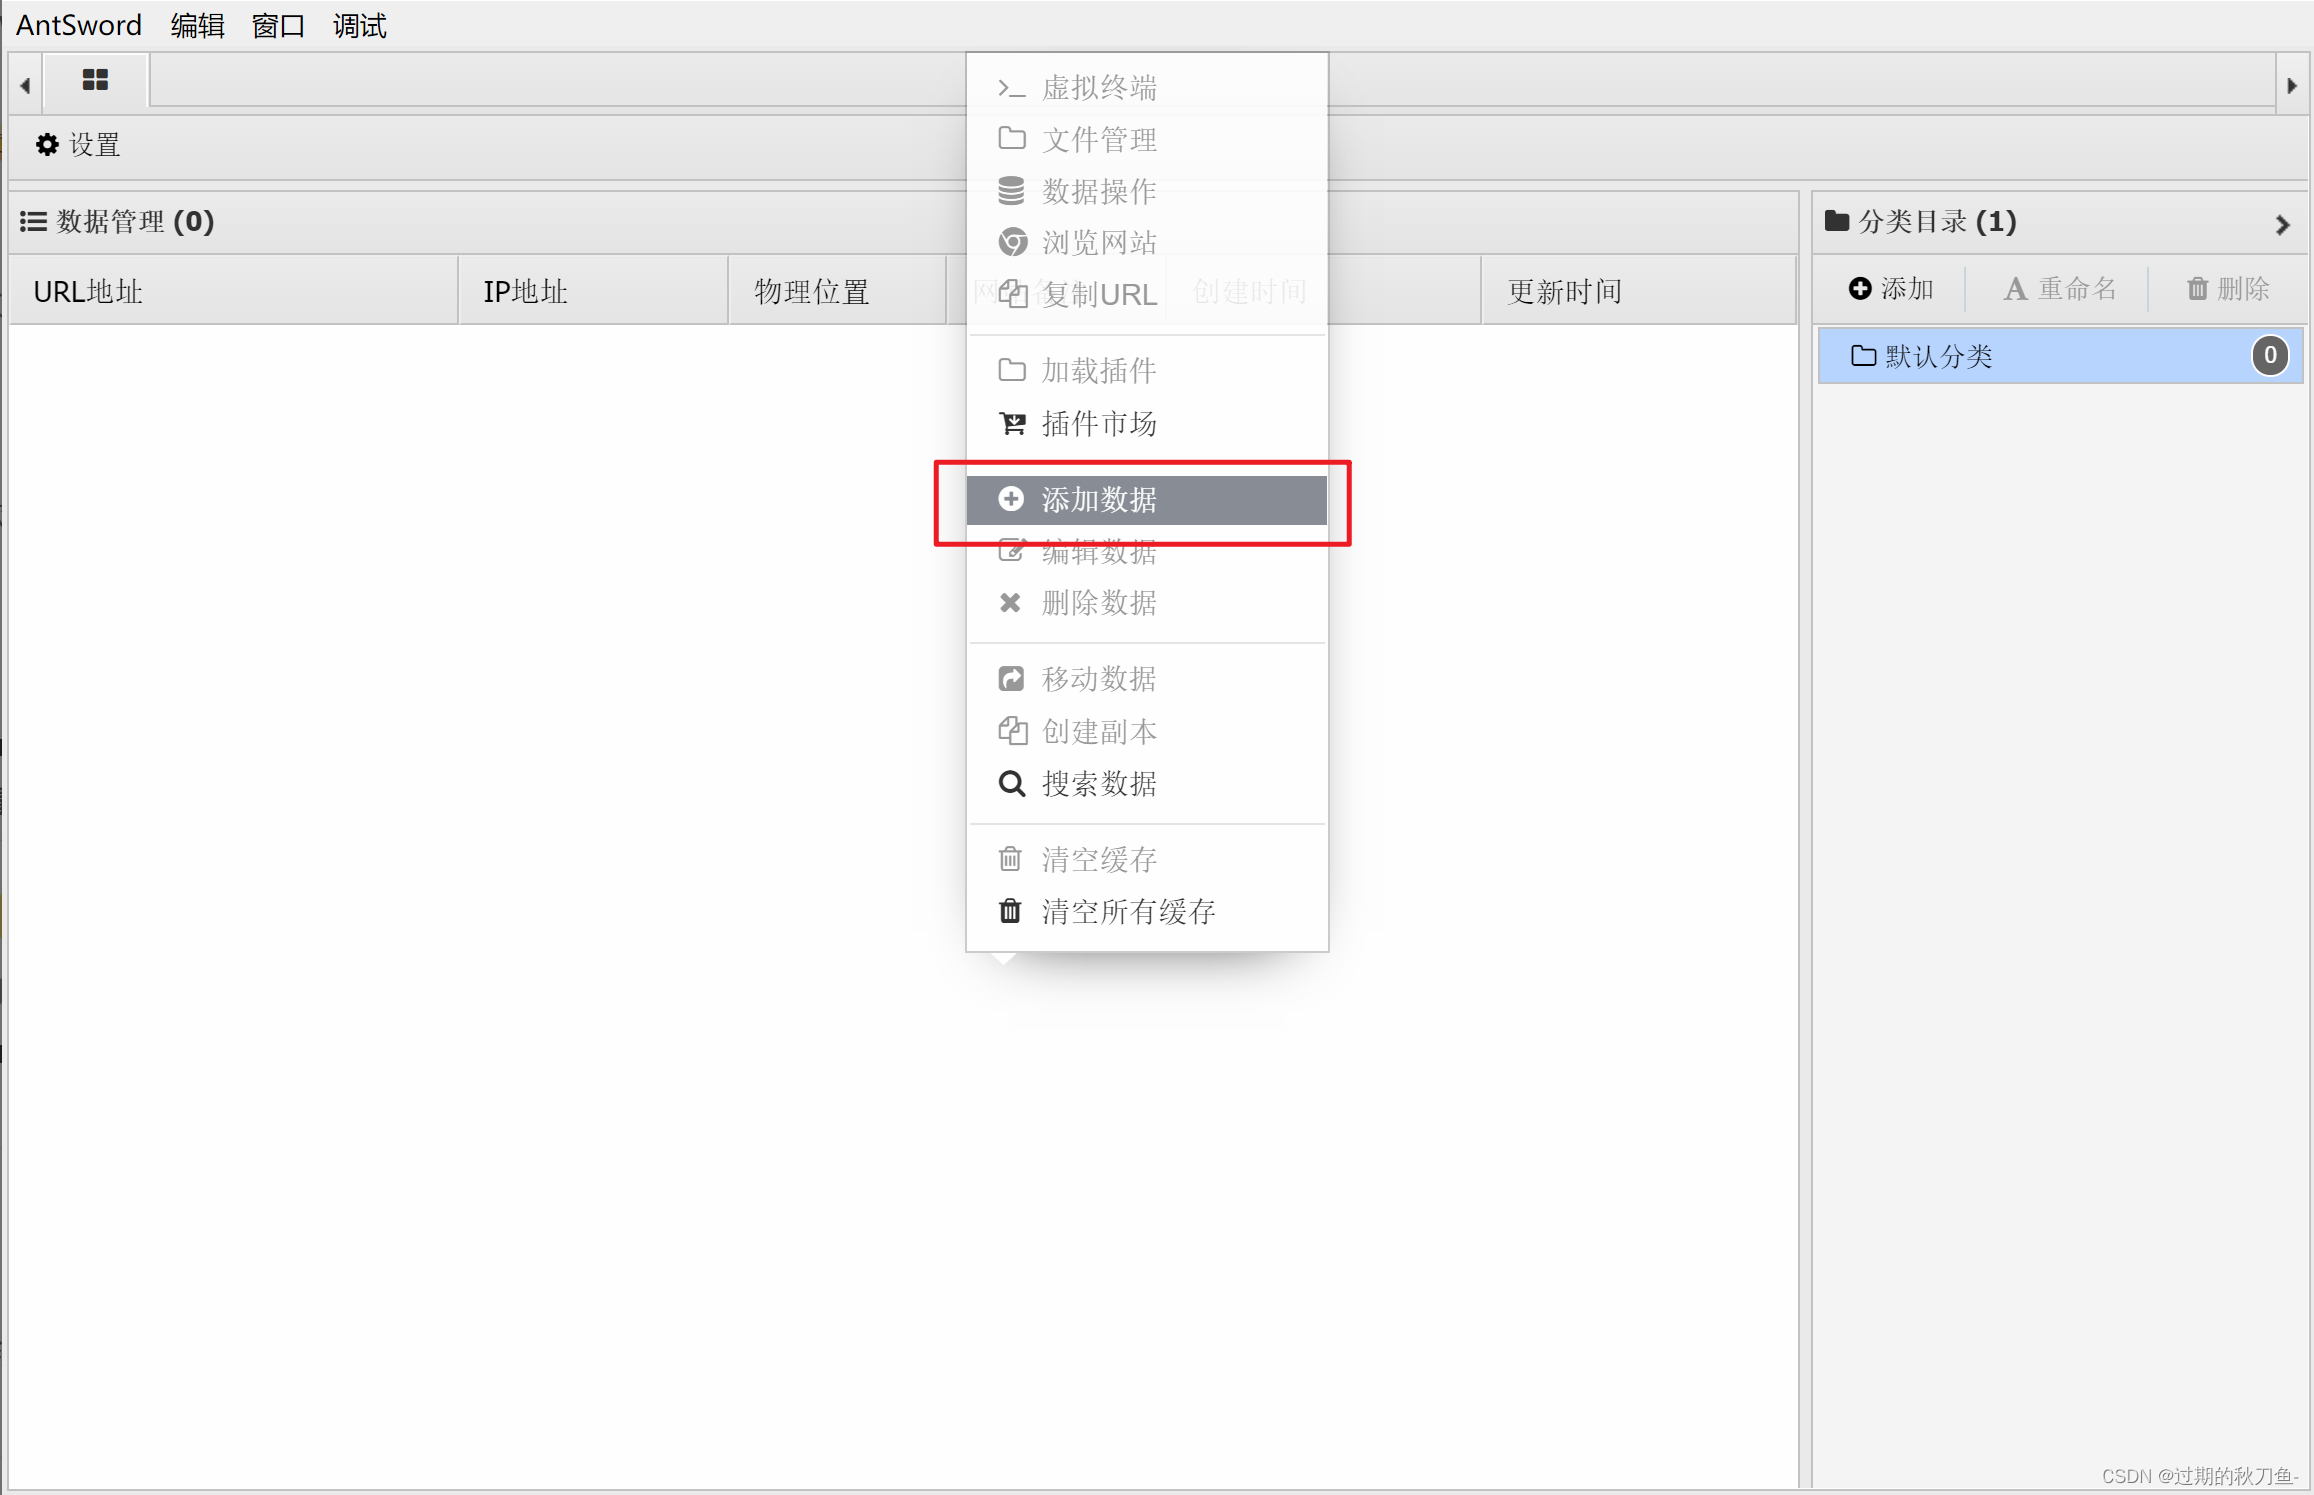Click 添加 button in category panel

pos(1890,289)
